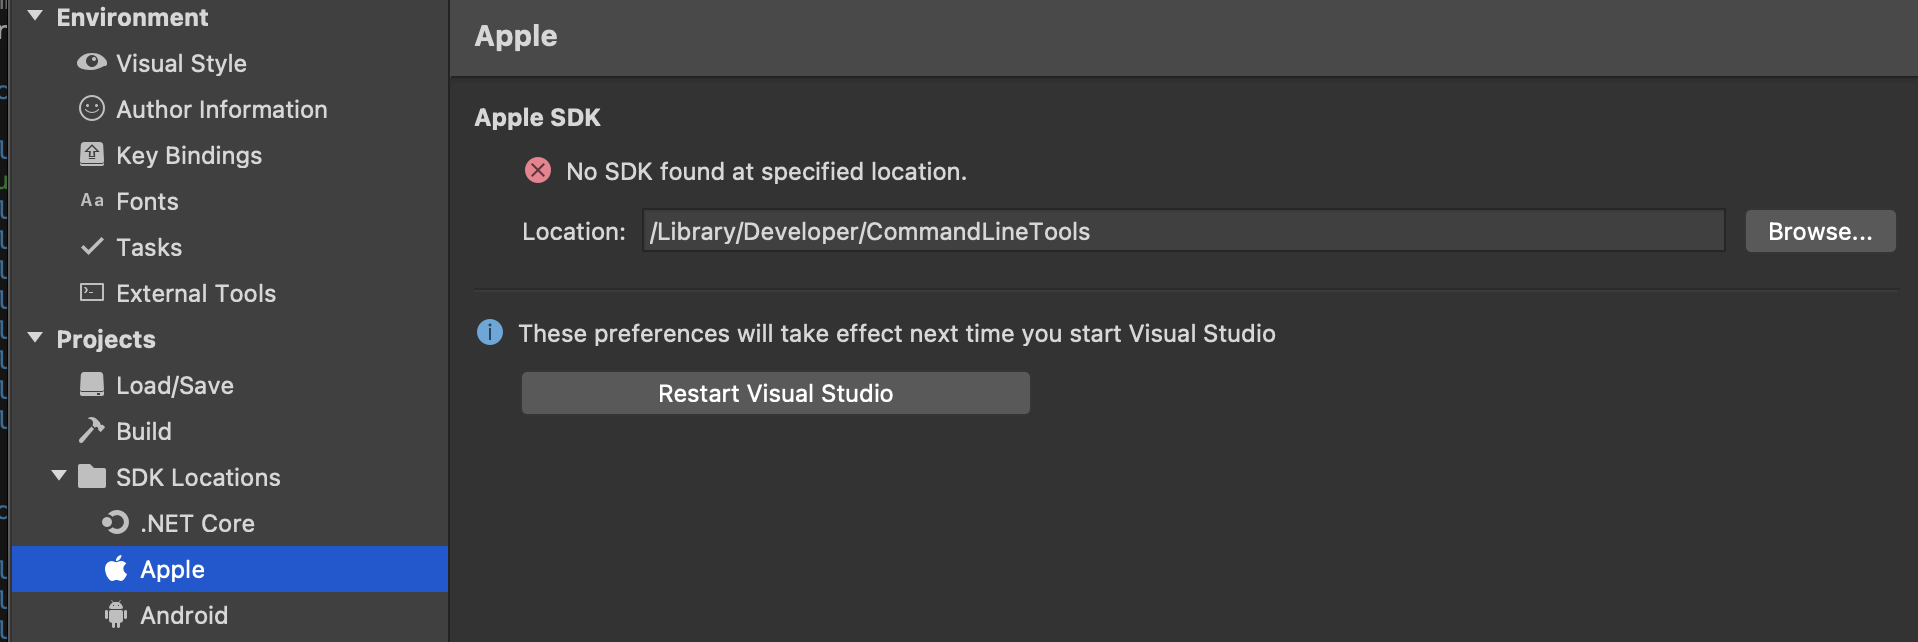
Task: Click Browse to choose SDK location
Action: coord(1820,231)
